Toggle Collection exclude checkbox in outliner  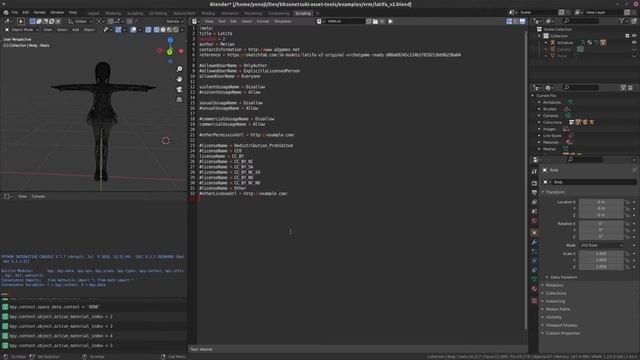pyautogui.click(x=627, y=36)
